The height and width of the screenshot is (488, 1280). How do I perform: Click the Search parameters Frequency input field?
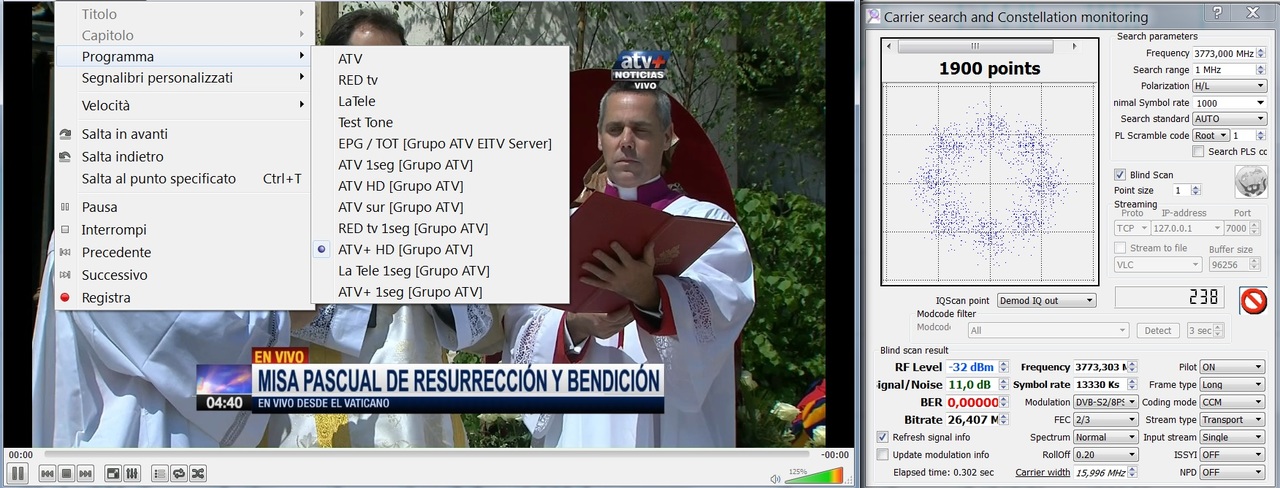point(1230,53)
